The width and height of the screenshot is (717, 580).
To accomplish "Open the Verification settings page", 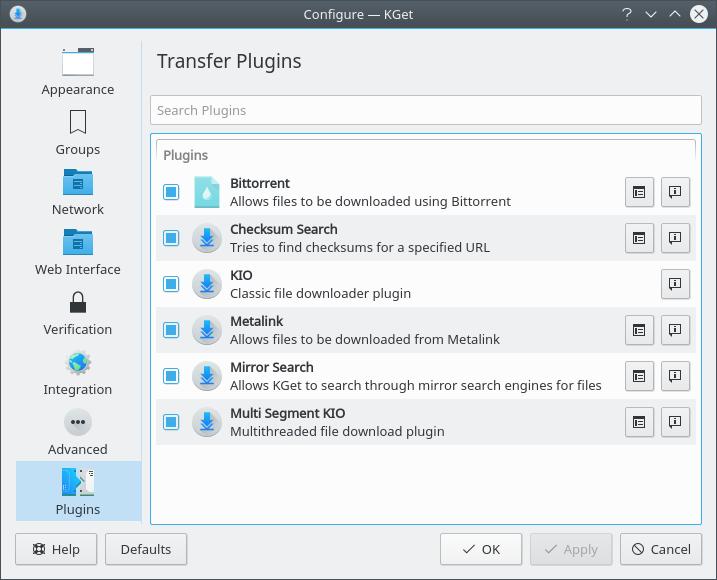I will coord(78,311).
